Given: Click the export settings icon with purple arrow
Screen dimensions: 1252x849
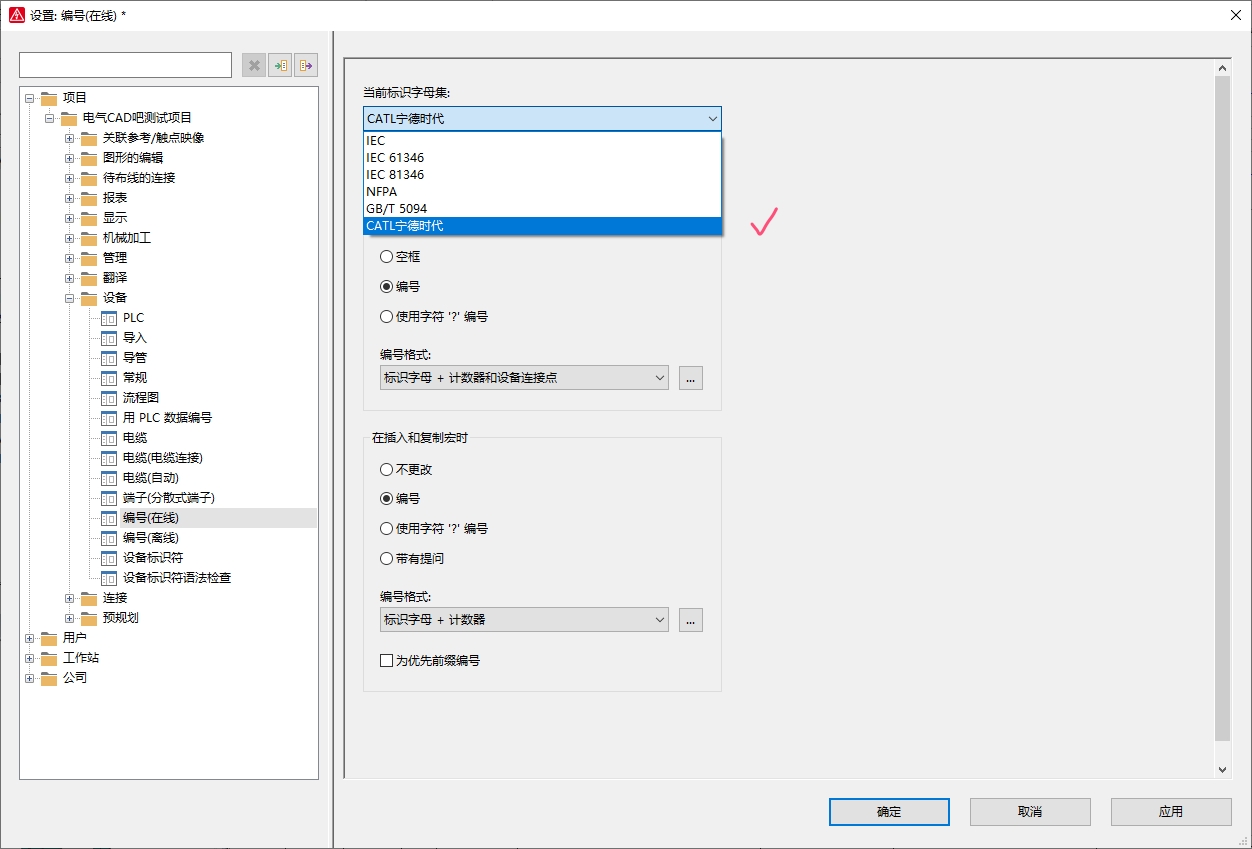Looking at the screenshot, I should 306,66.
